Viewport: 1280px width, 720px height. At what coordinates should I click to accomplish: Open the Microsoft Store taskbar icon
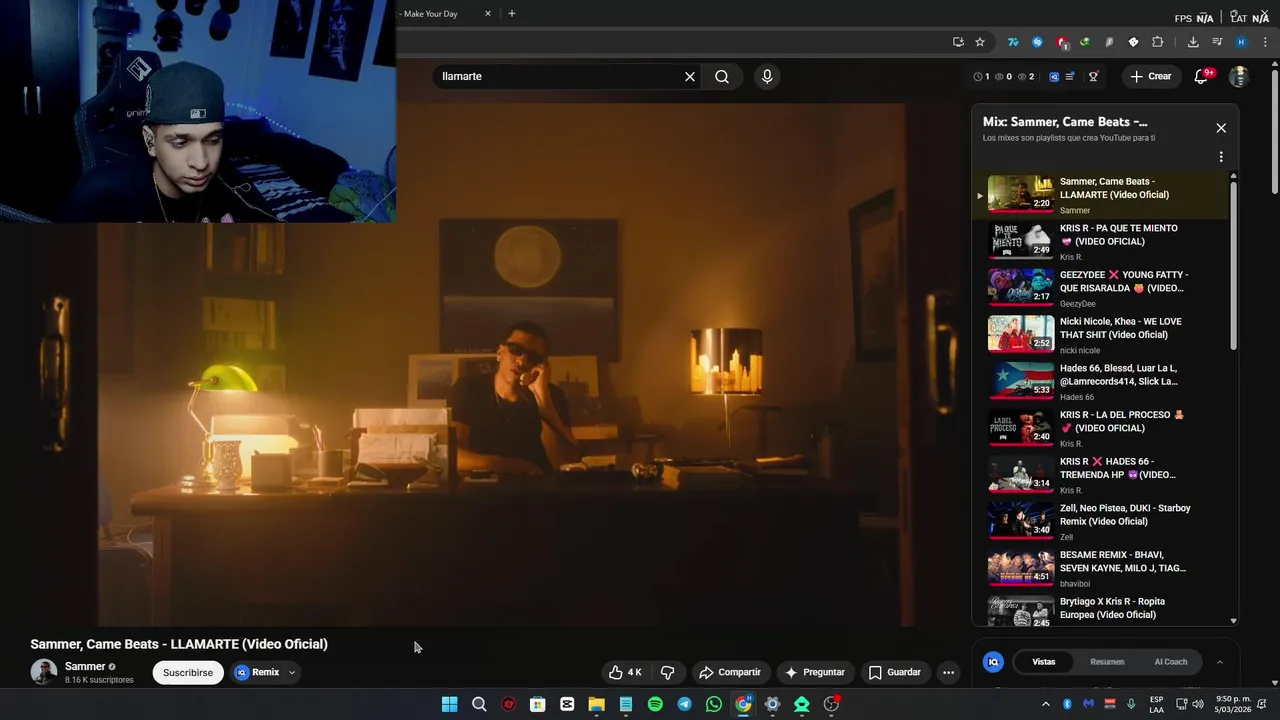(538, 704)
